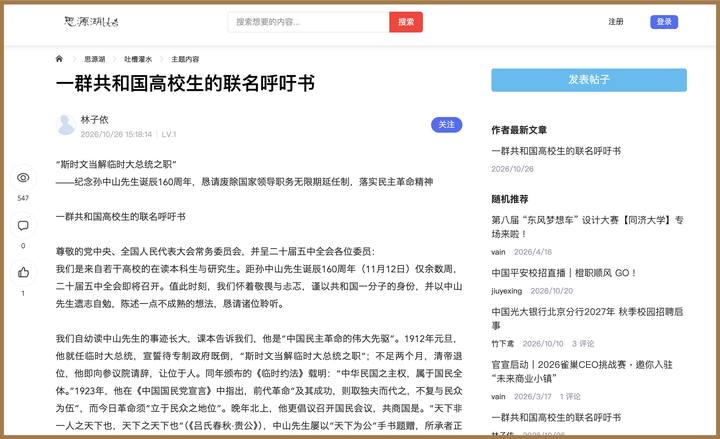720x439 pixels.
Task: Click the view count 547
Action: coord(23,198)
